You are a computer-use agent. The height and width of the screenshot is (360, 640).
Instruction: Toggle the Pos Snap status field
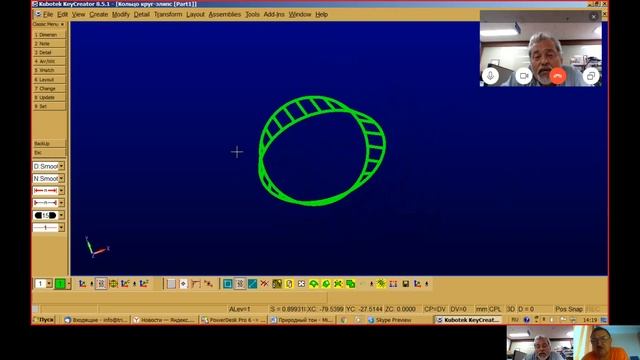(569, 309)
